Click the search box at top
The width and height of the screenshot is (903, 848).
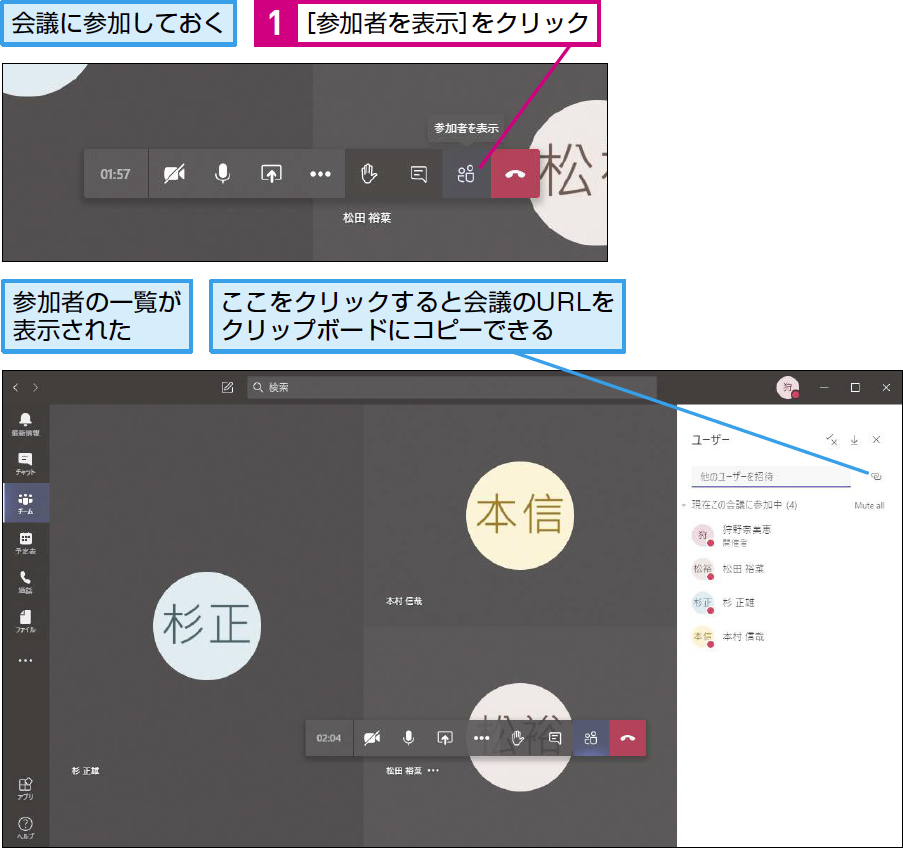click(452, 387)
